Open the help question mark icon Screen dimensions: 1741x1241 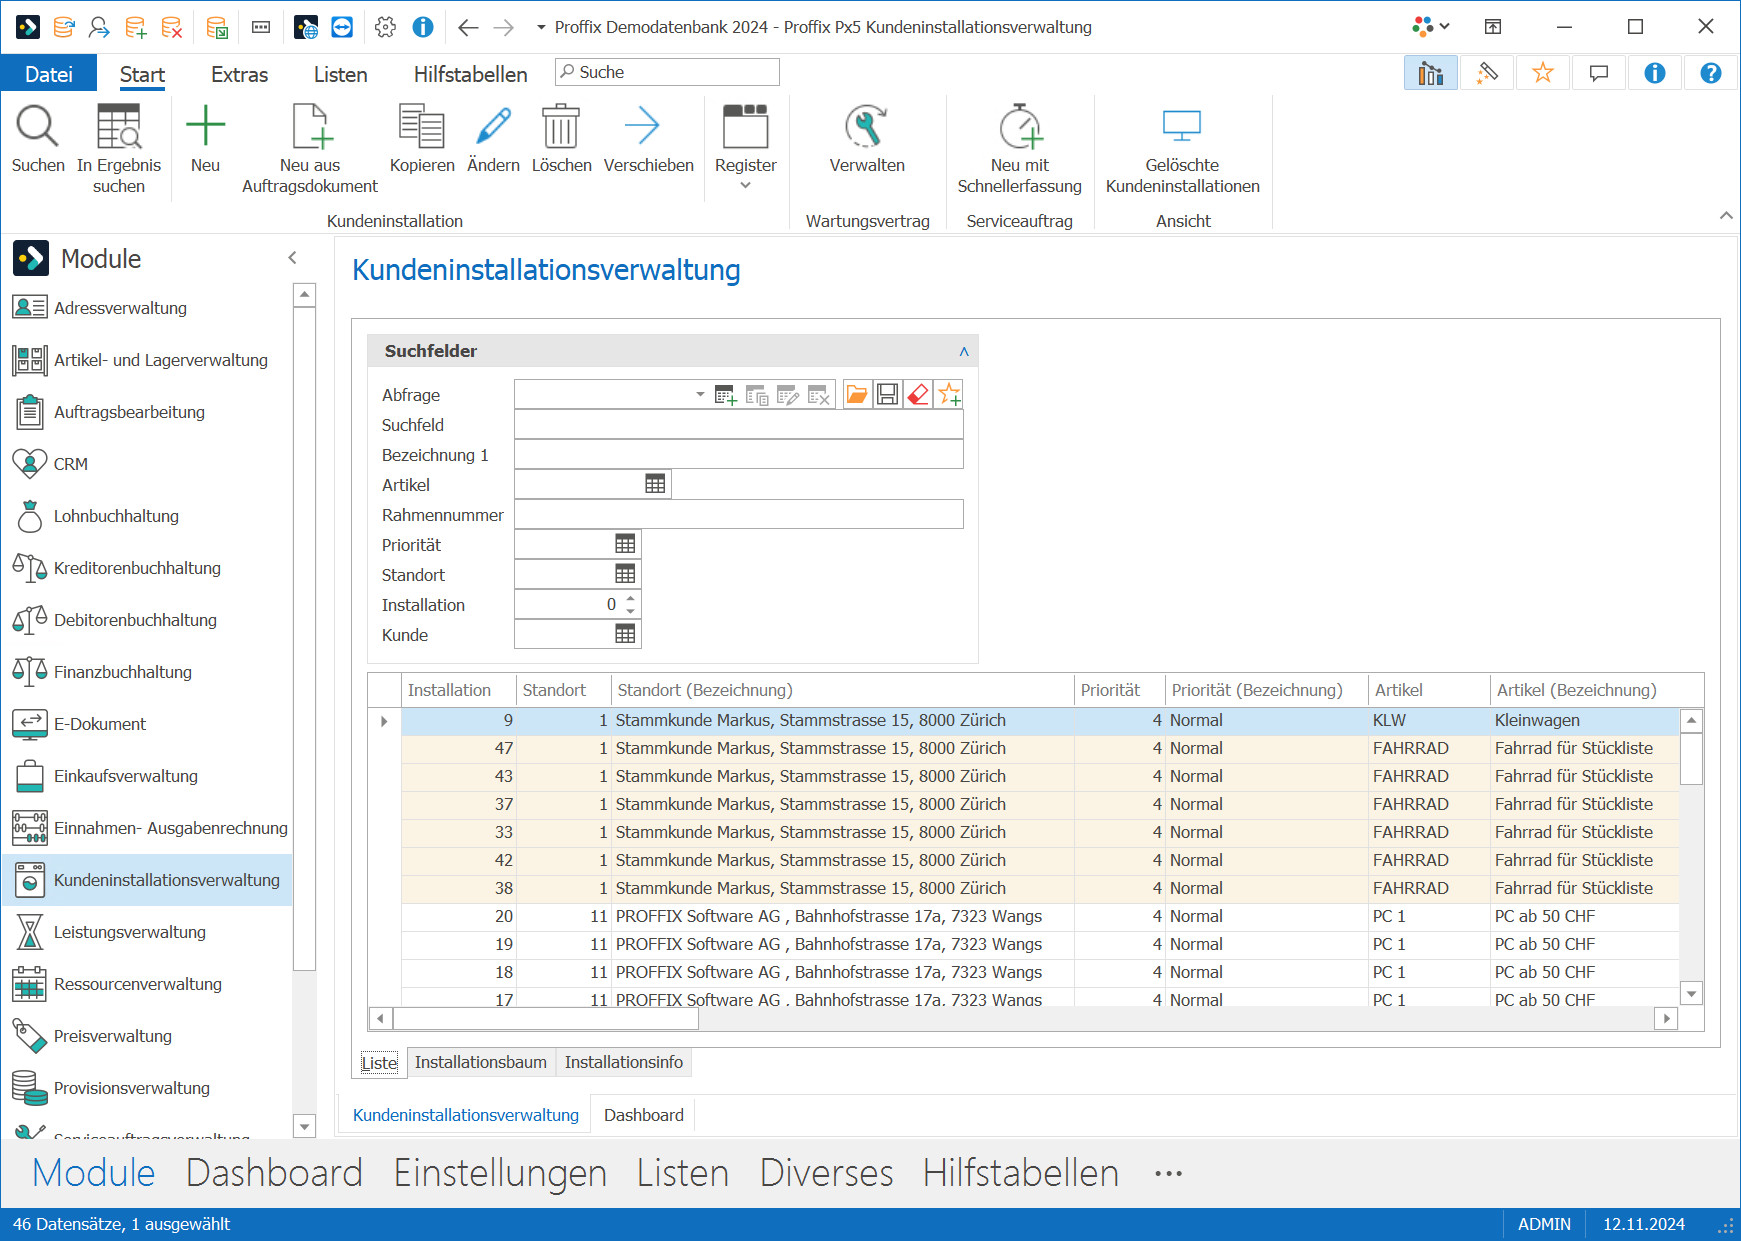(x=1711, y=73)
